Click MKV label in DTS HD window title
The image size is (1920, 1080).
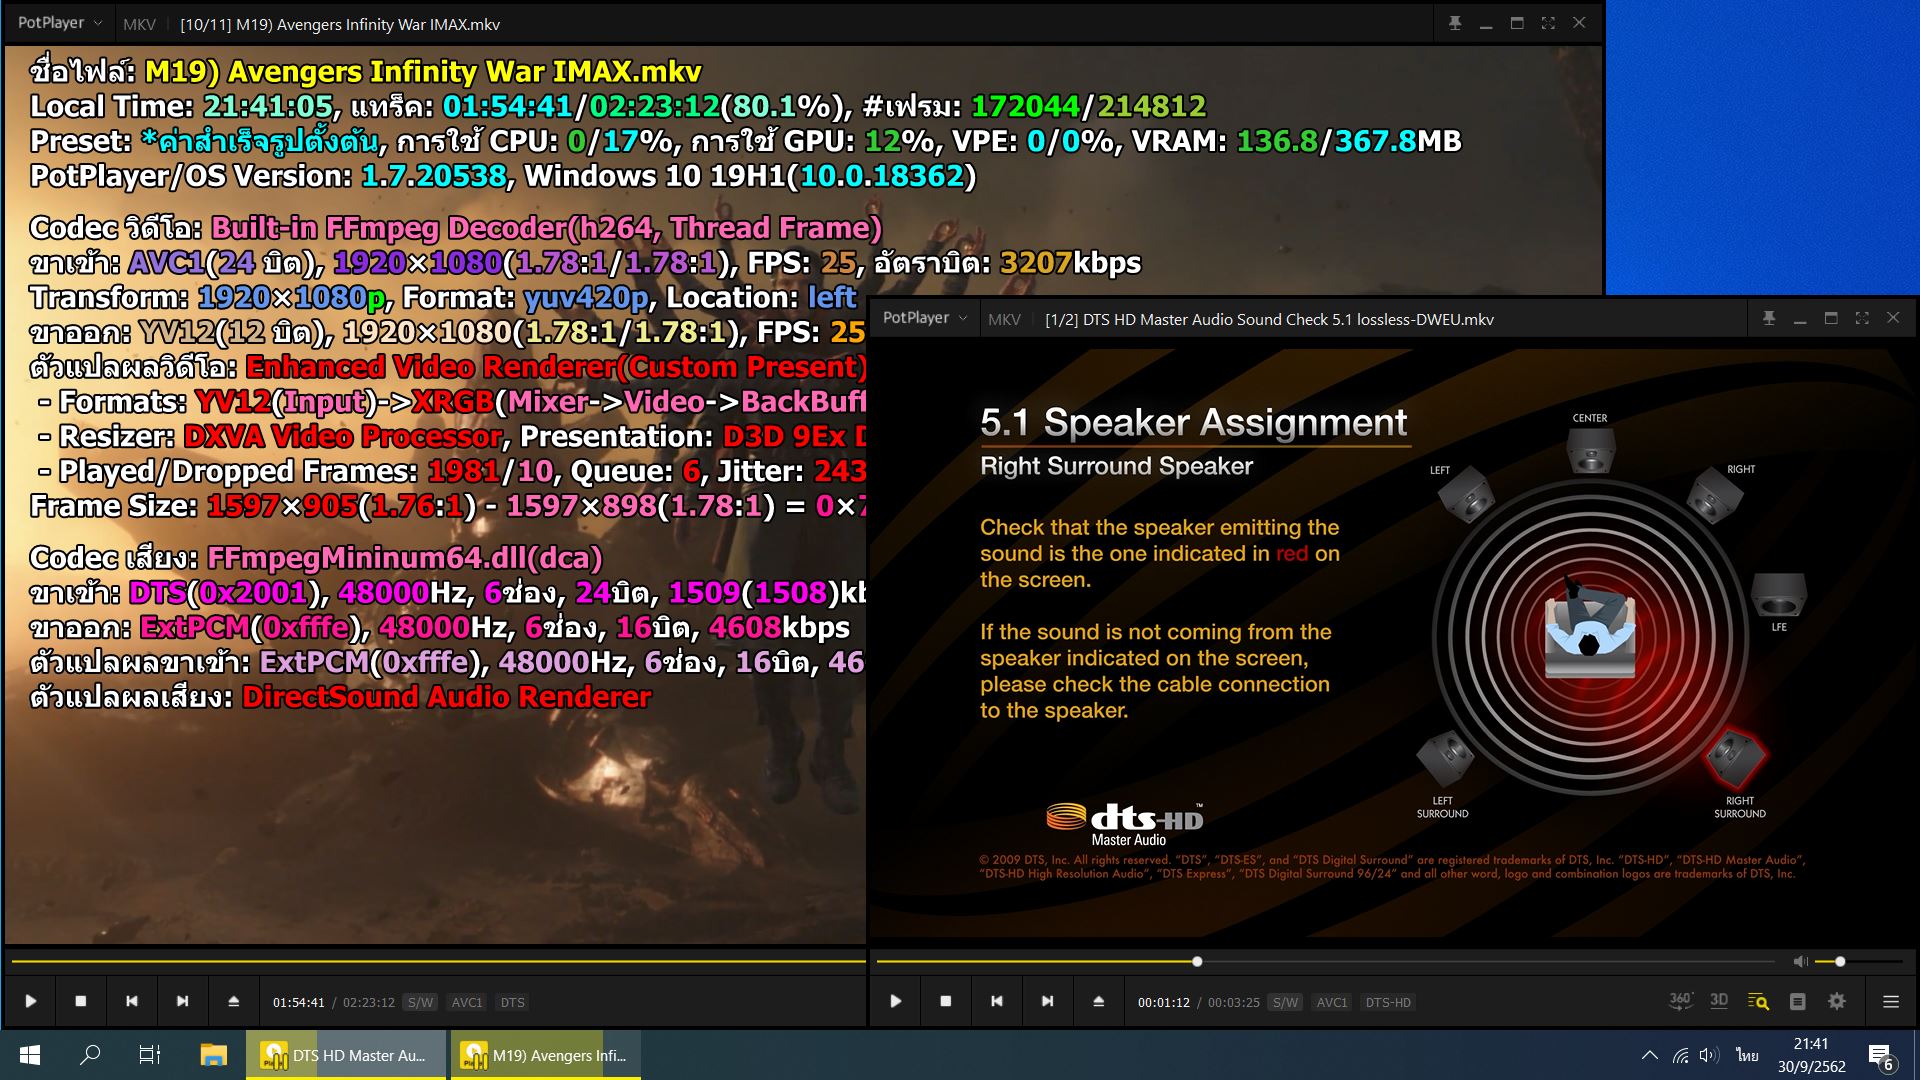coord(1004,319)
